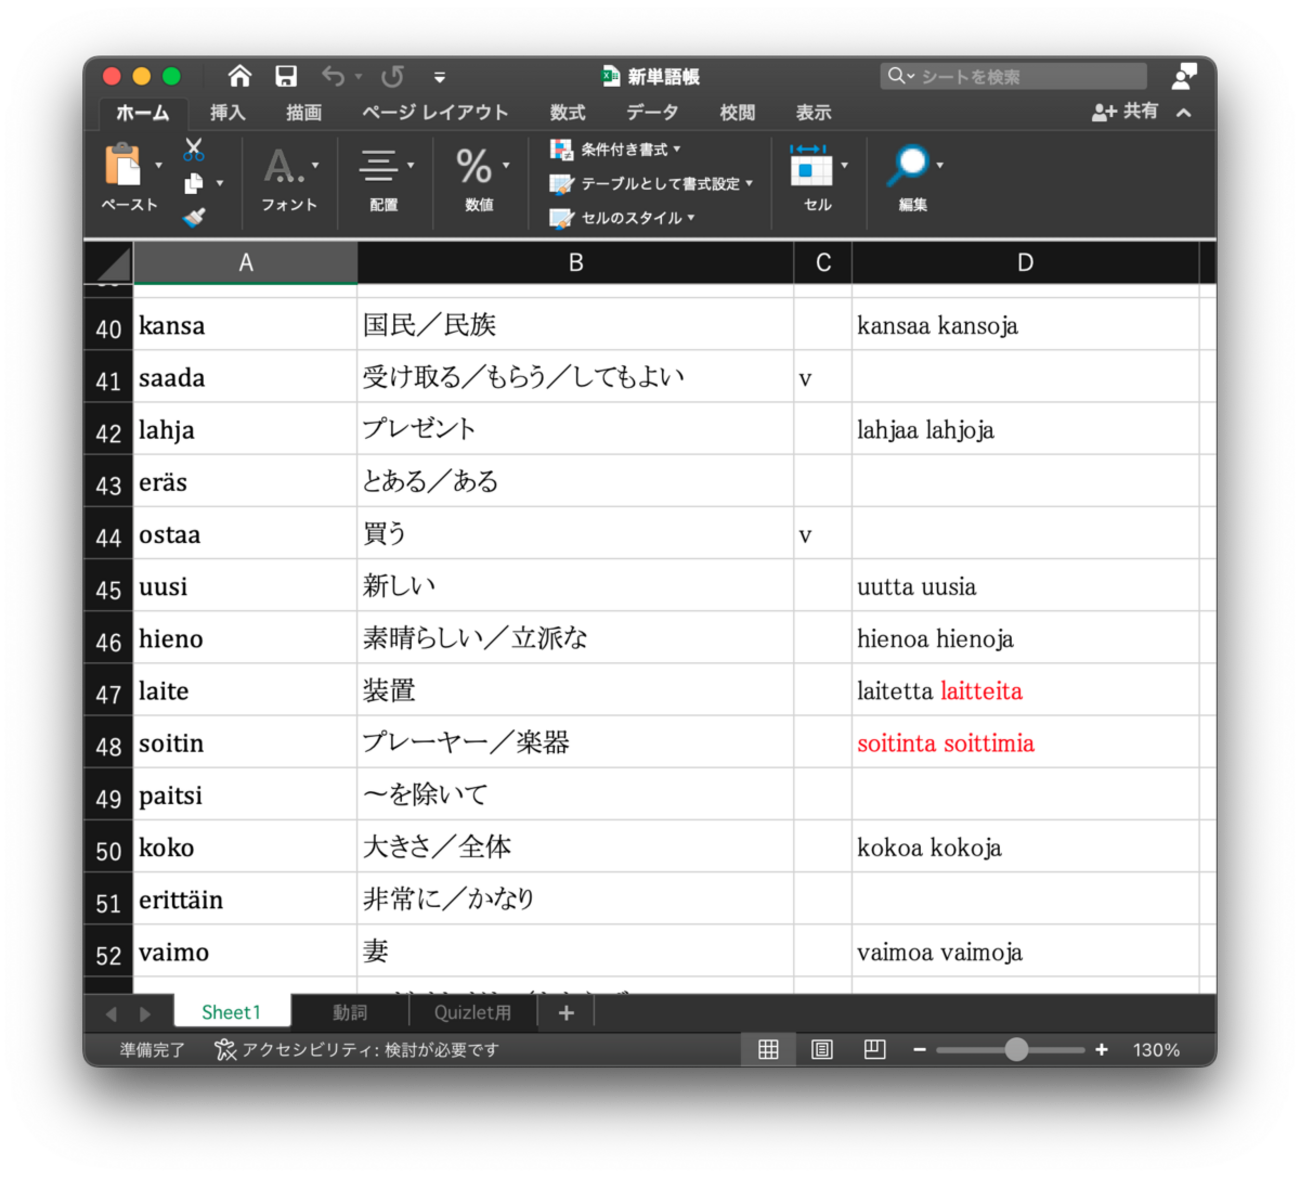
Task: Open the セル cells group
Action: click(x=817, y=179)
